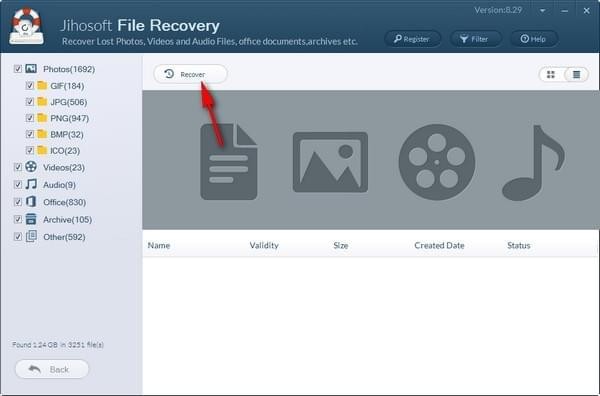Viewport: 600px width, 396px height.
Task: Click the ICO folder icon
Action: [42, 150]
